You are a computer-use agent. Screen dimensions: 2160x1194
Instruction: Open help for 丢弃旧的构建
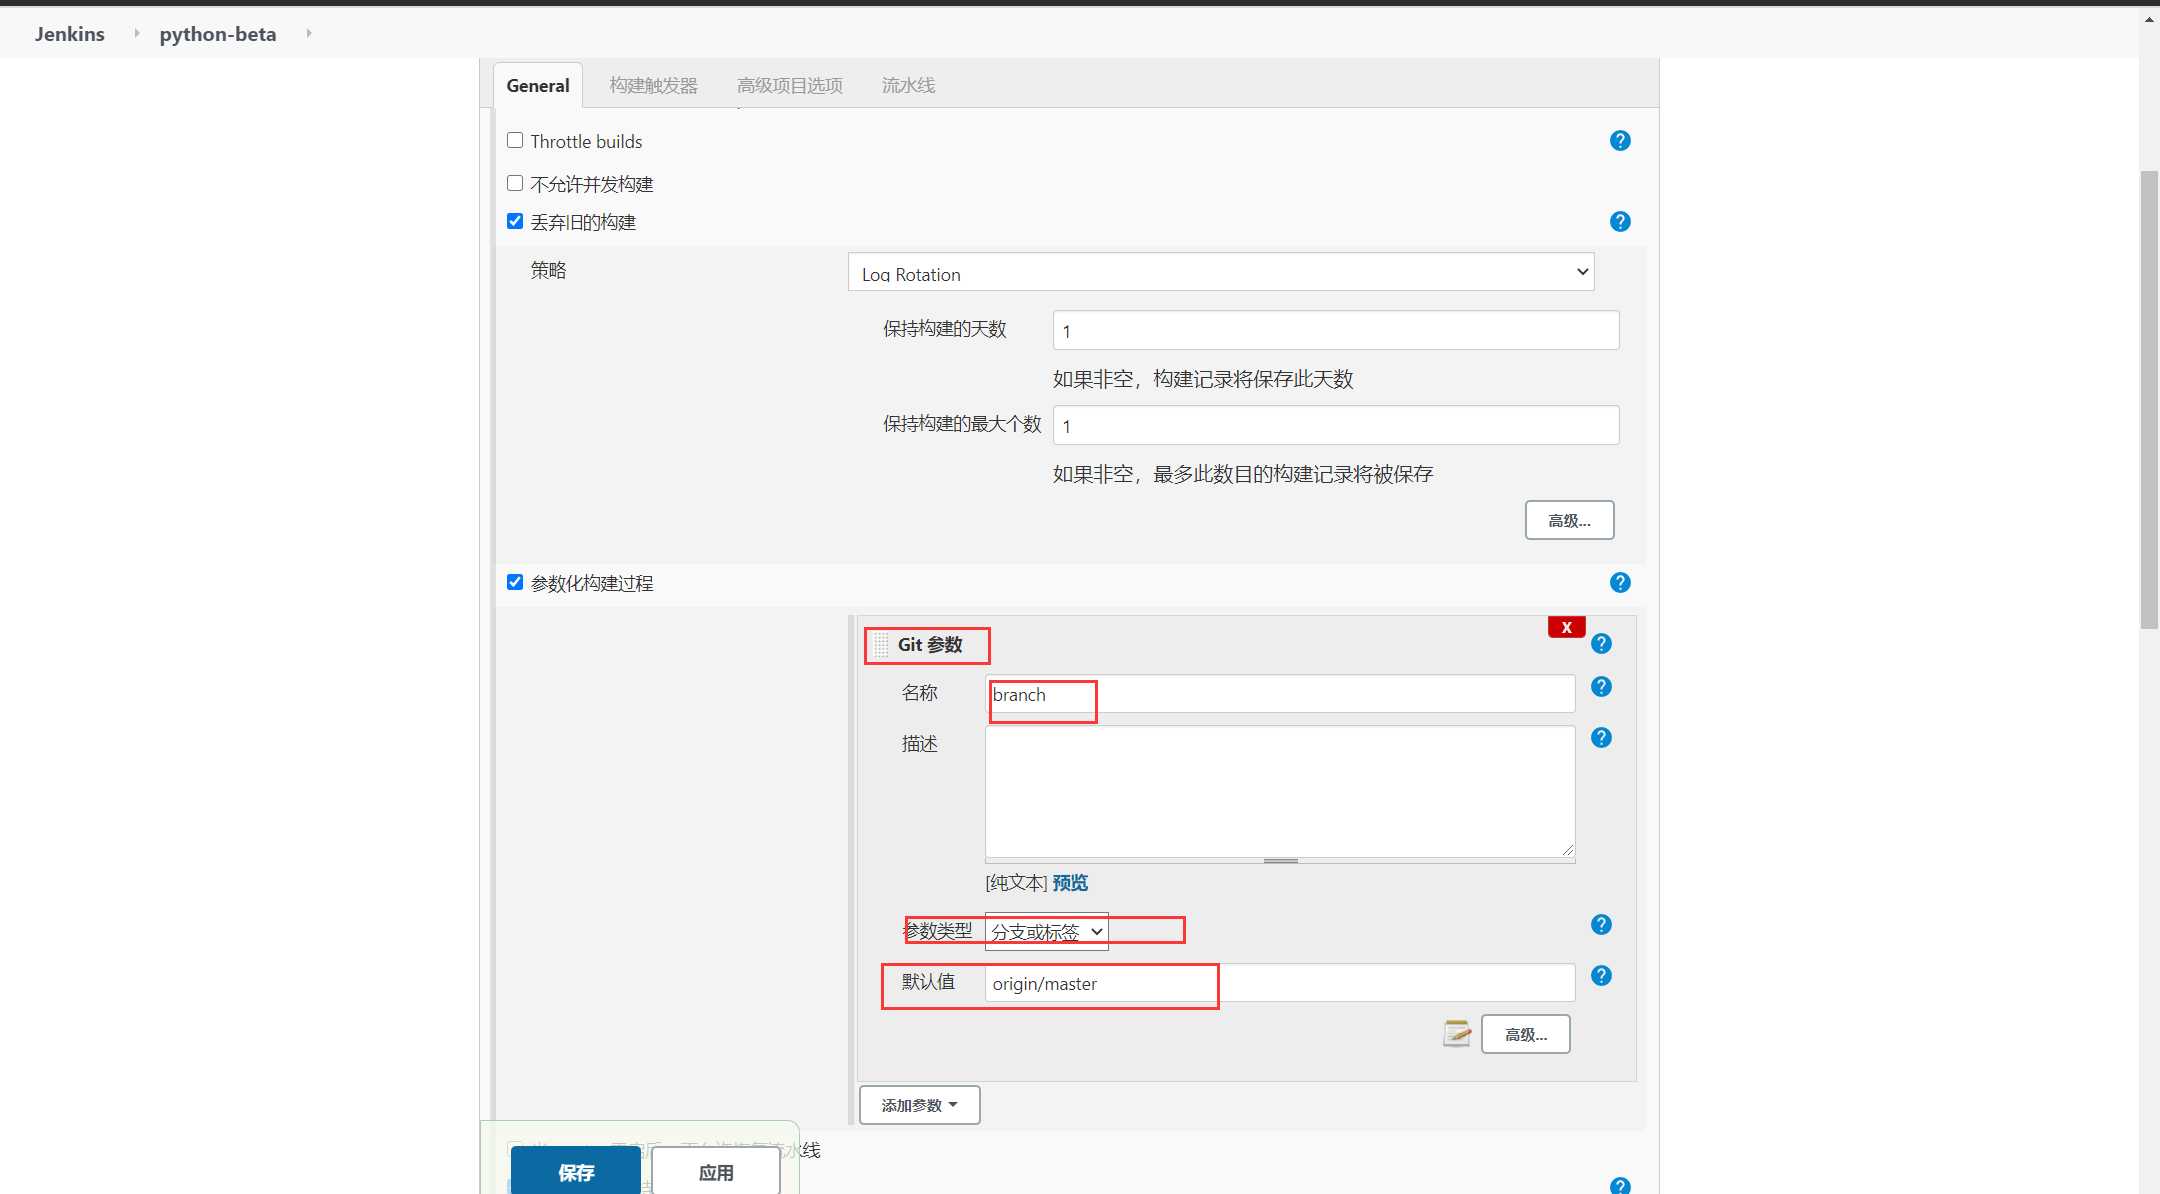point(1620,222)
